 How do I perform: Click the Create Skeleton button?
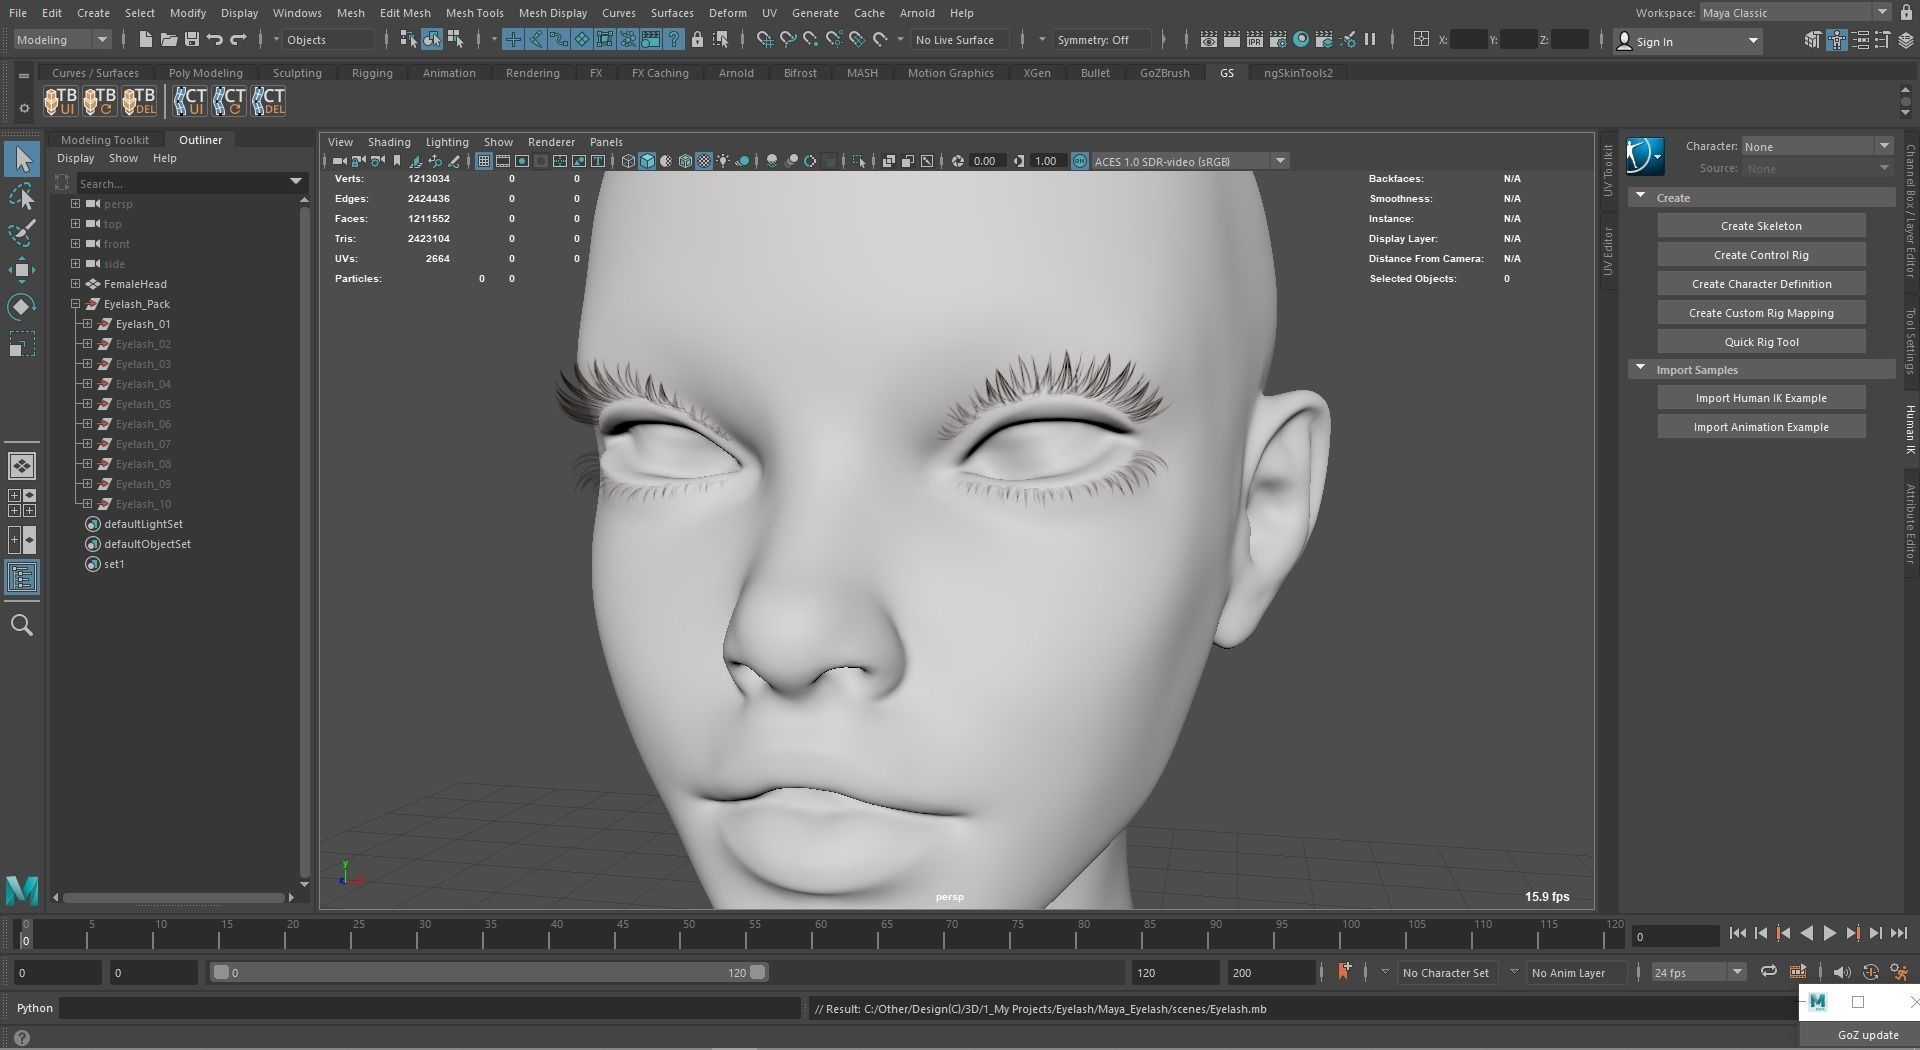(x=1761, y=226)
